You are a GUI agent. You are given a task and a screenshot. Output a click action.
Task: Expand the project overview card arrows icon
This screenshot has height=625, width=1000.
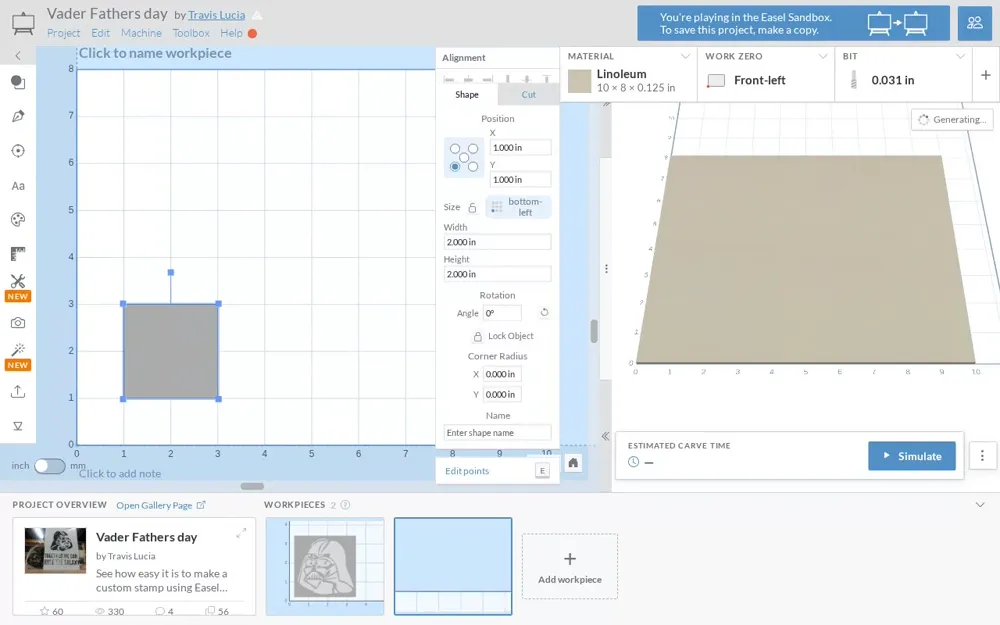coord(241,533)
